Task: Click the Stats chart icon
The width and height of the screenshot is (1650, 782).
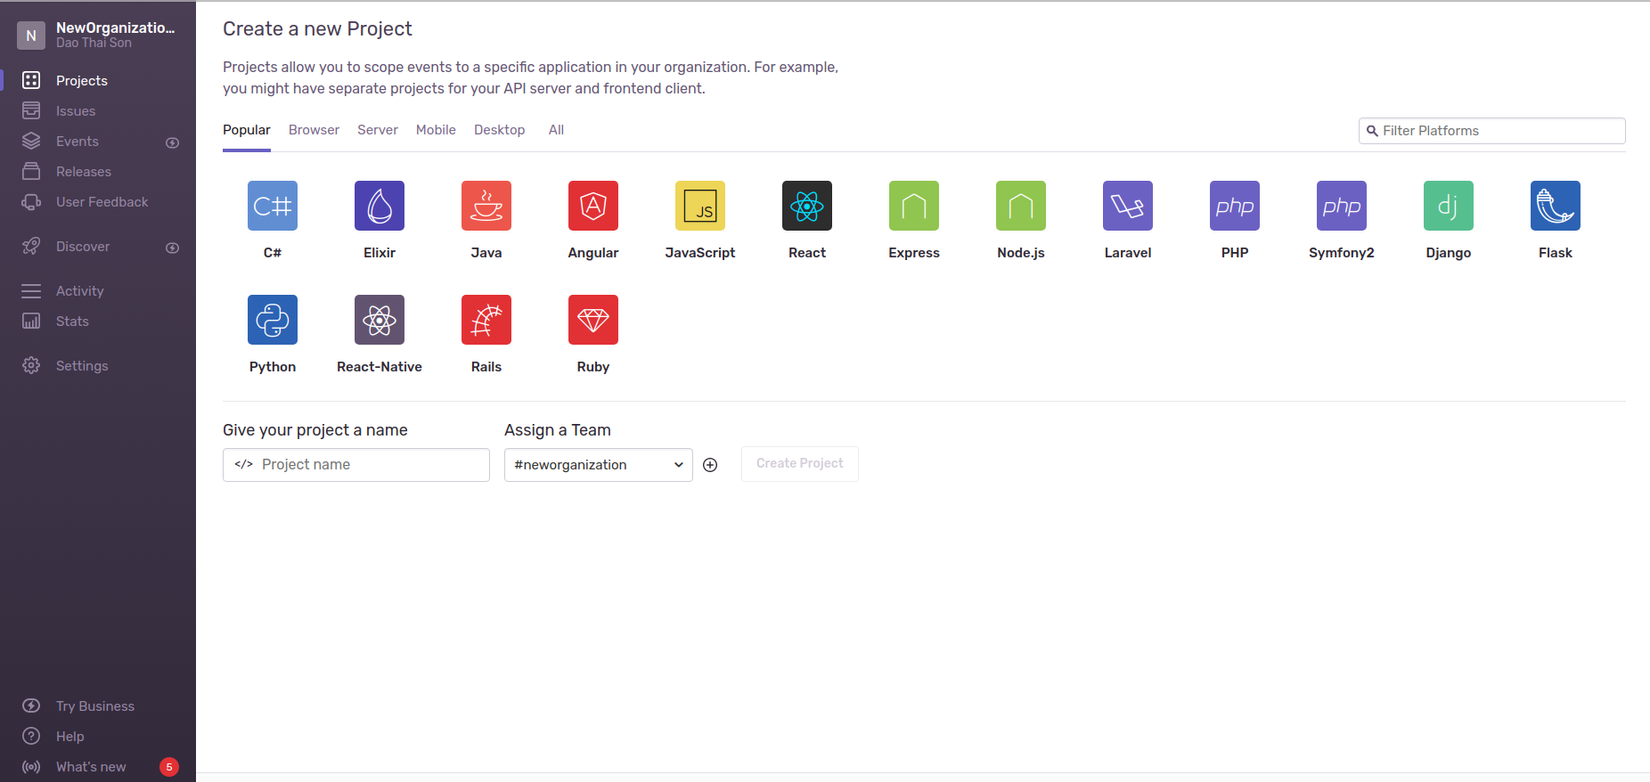Action: 31,321
